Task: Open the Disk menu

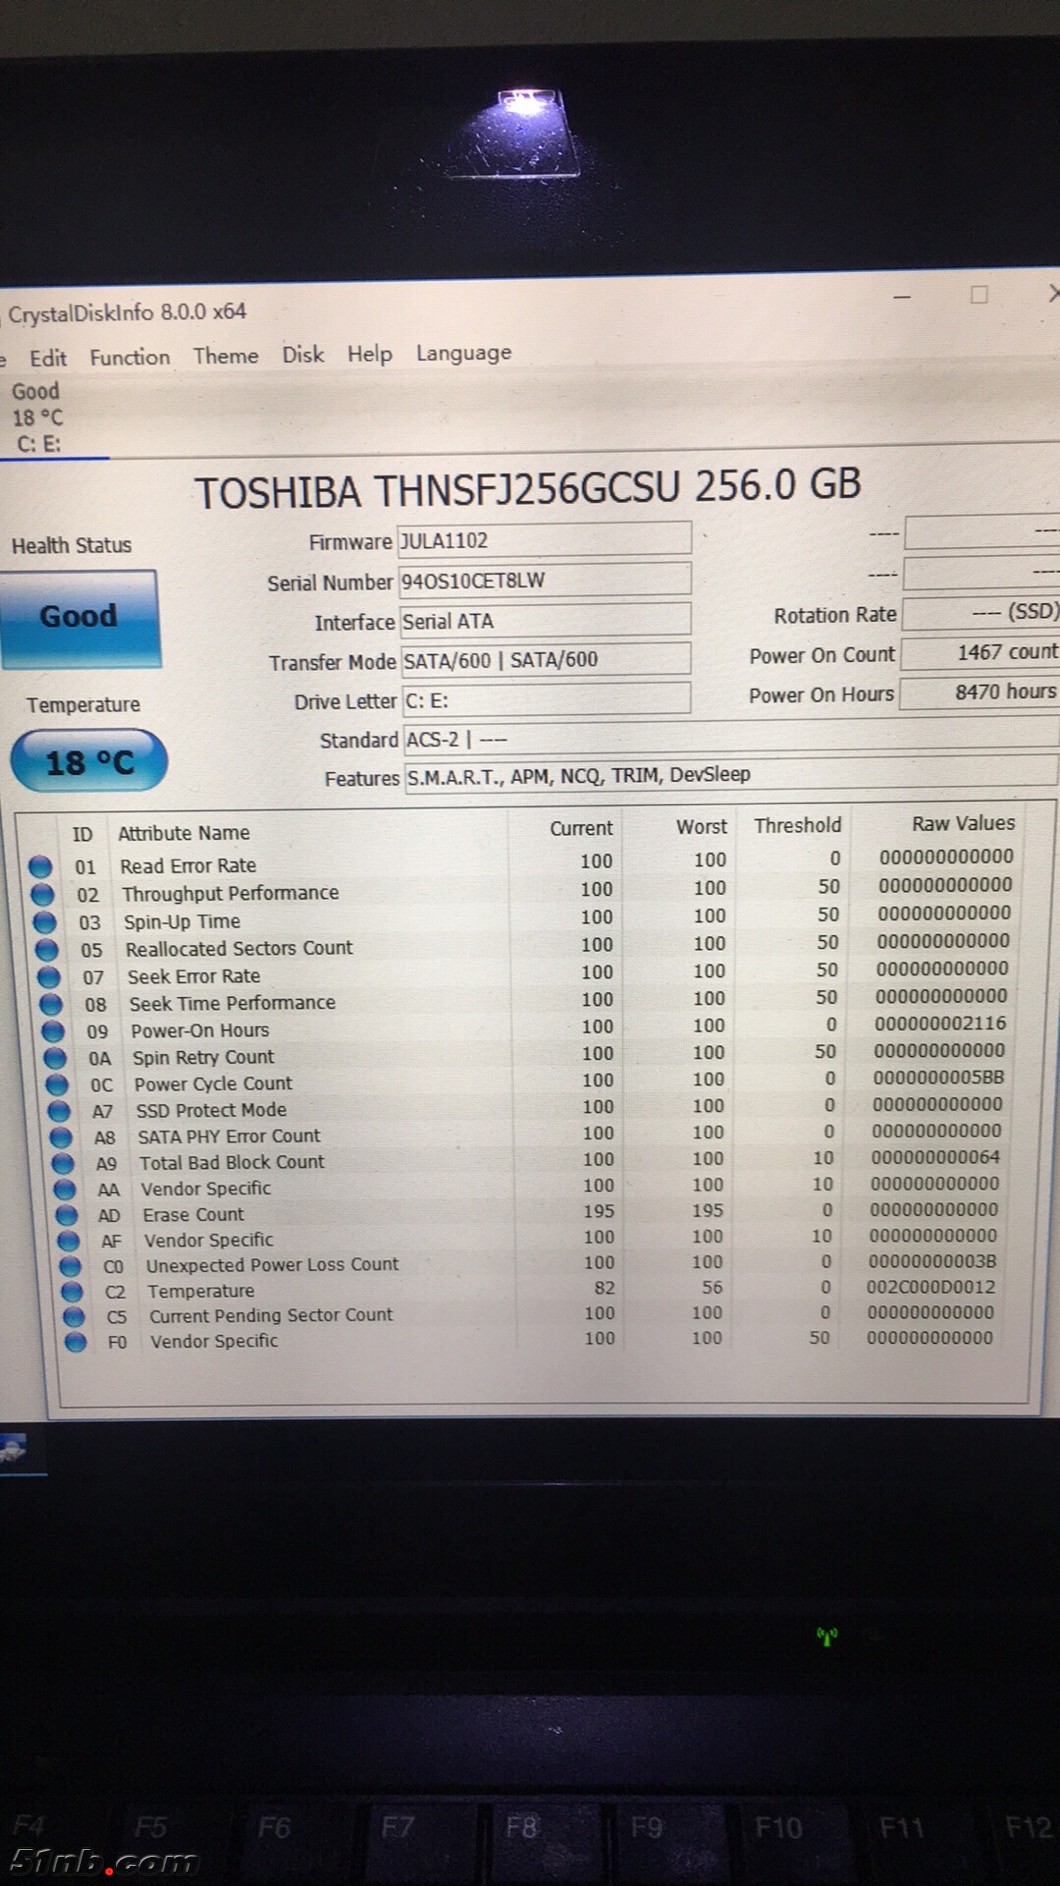Action: 303,355
